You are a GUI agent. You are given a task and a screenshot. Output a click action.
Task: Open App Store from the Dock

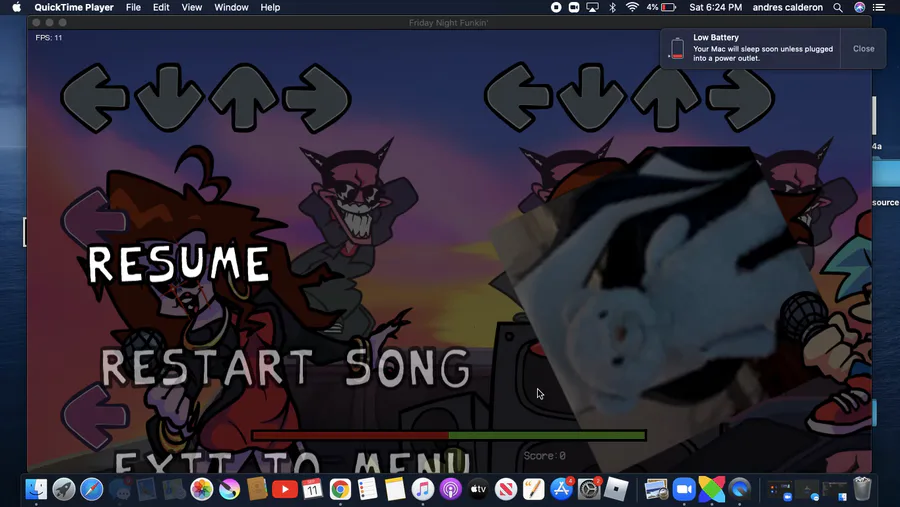[x=561, y=489]
